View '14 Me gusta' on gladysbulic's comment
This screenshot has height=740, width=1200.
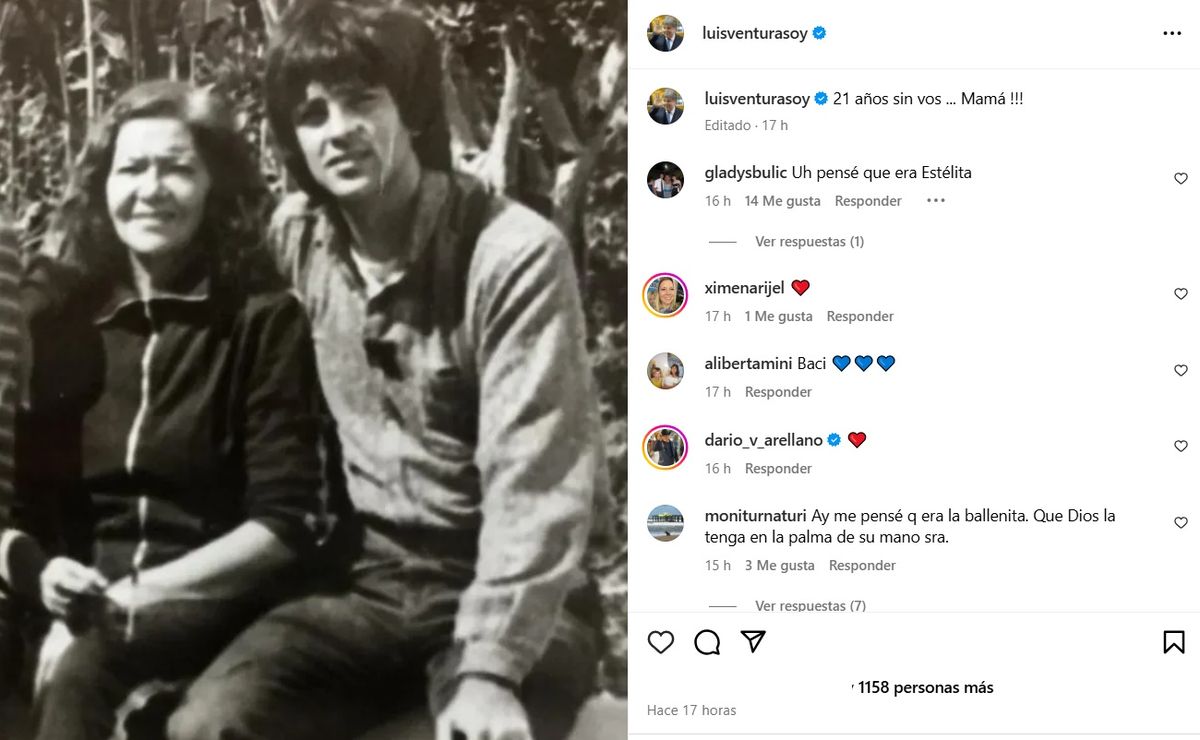point(782,201)
